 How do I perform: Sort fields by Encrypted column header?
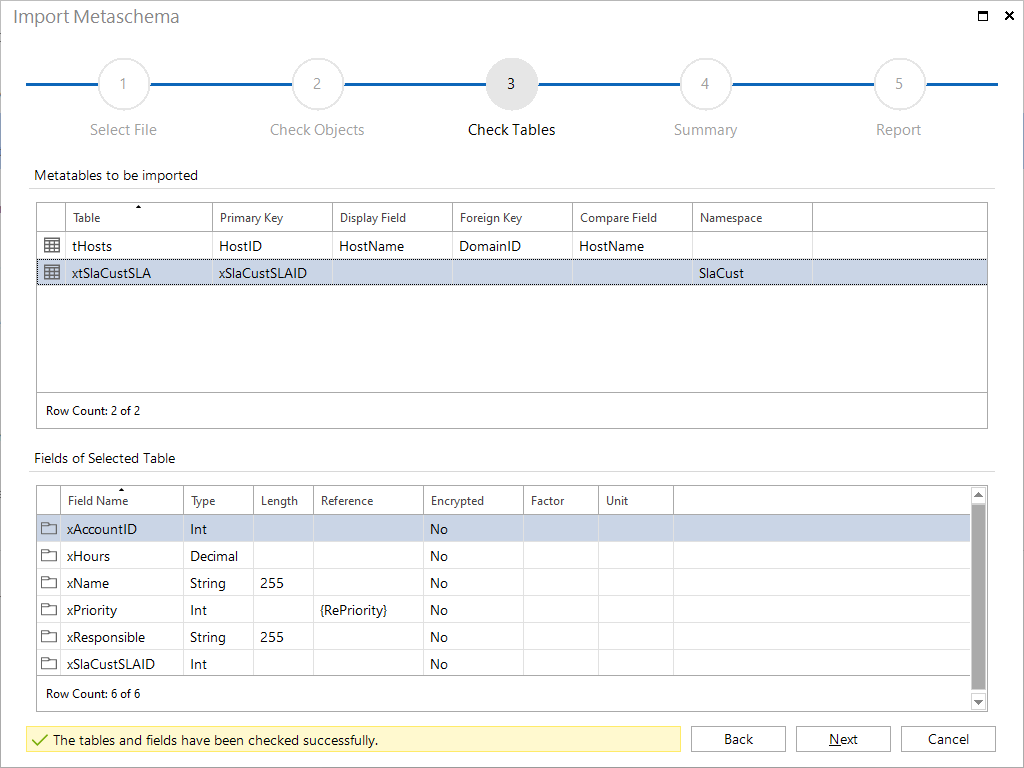coord(473,500)
